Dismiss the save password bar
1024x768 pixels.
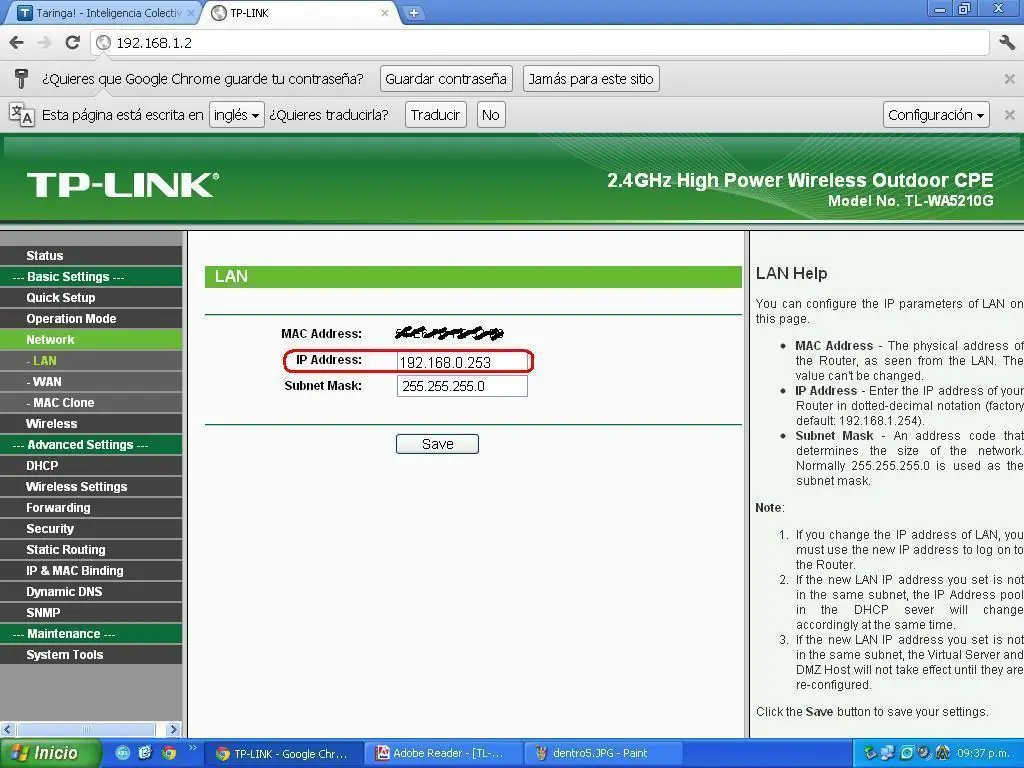pos(1010,79)
